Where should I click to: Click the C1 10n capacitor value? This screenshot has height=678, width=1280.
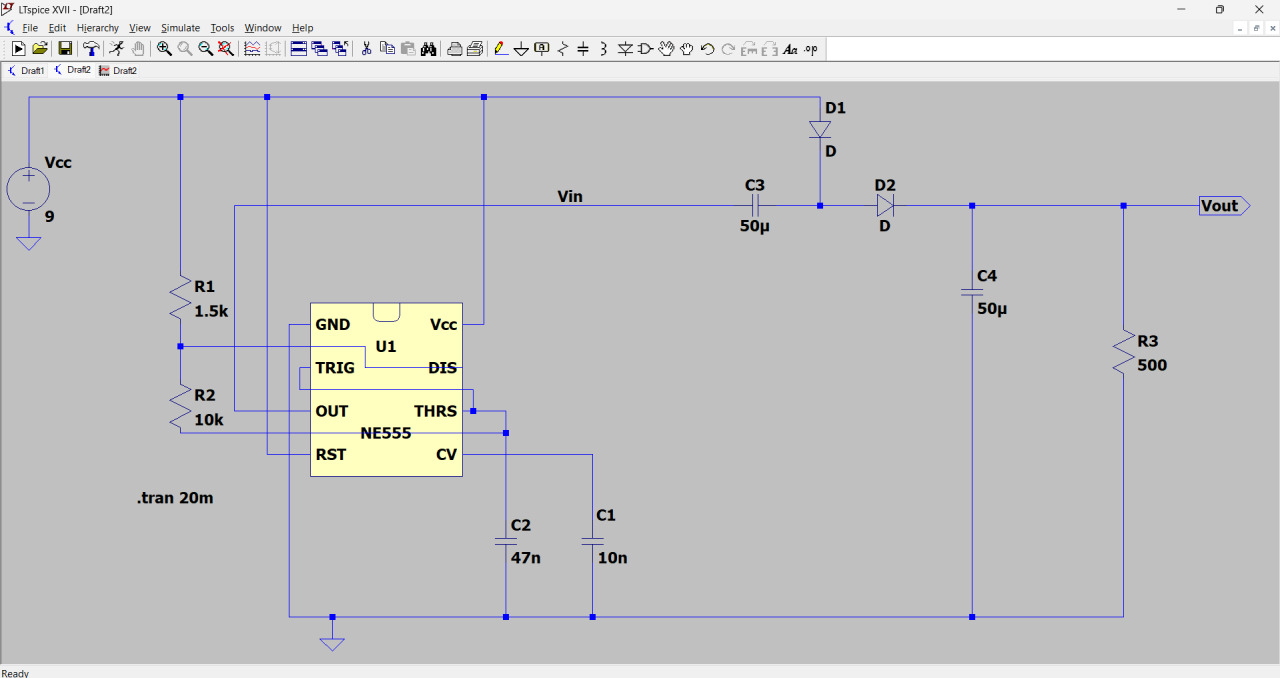pos(612,557)
